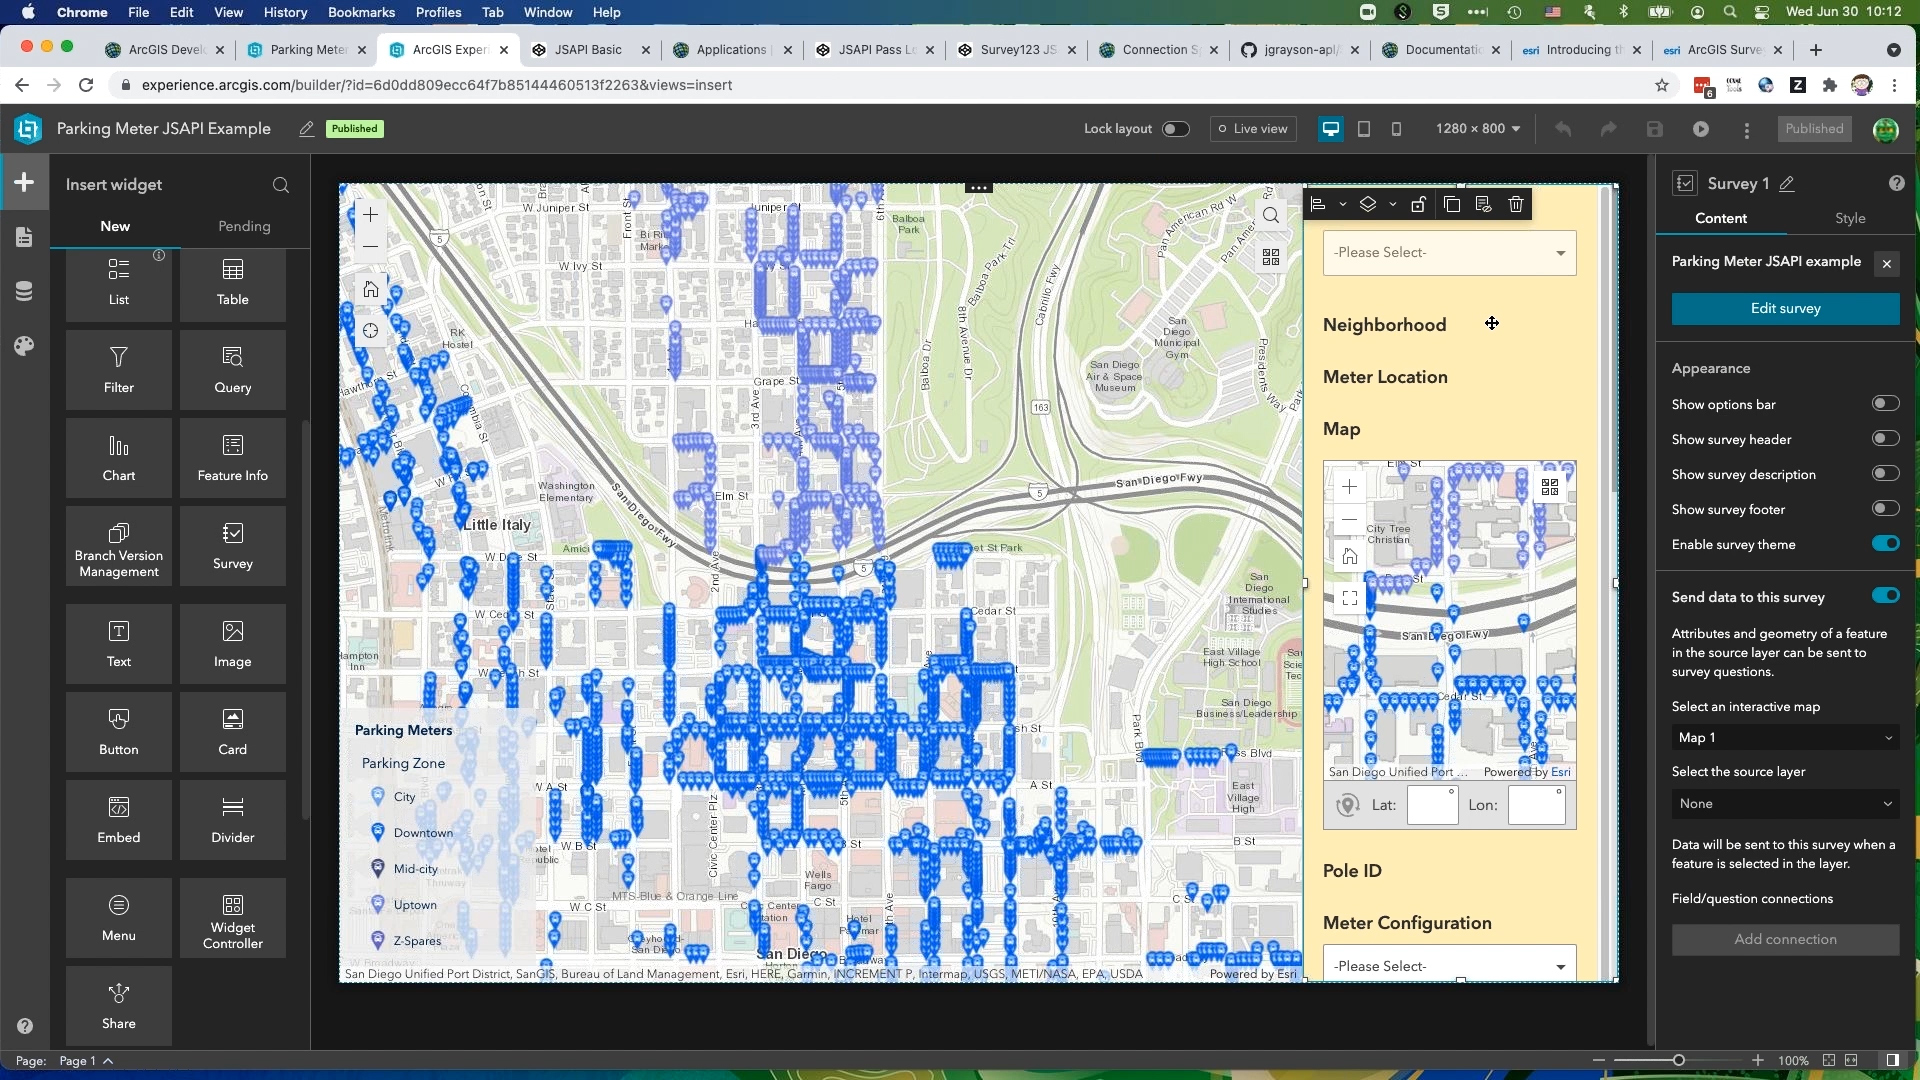
Task: Toggle Lock layout switch
Action: [x=1175, y=129]
